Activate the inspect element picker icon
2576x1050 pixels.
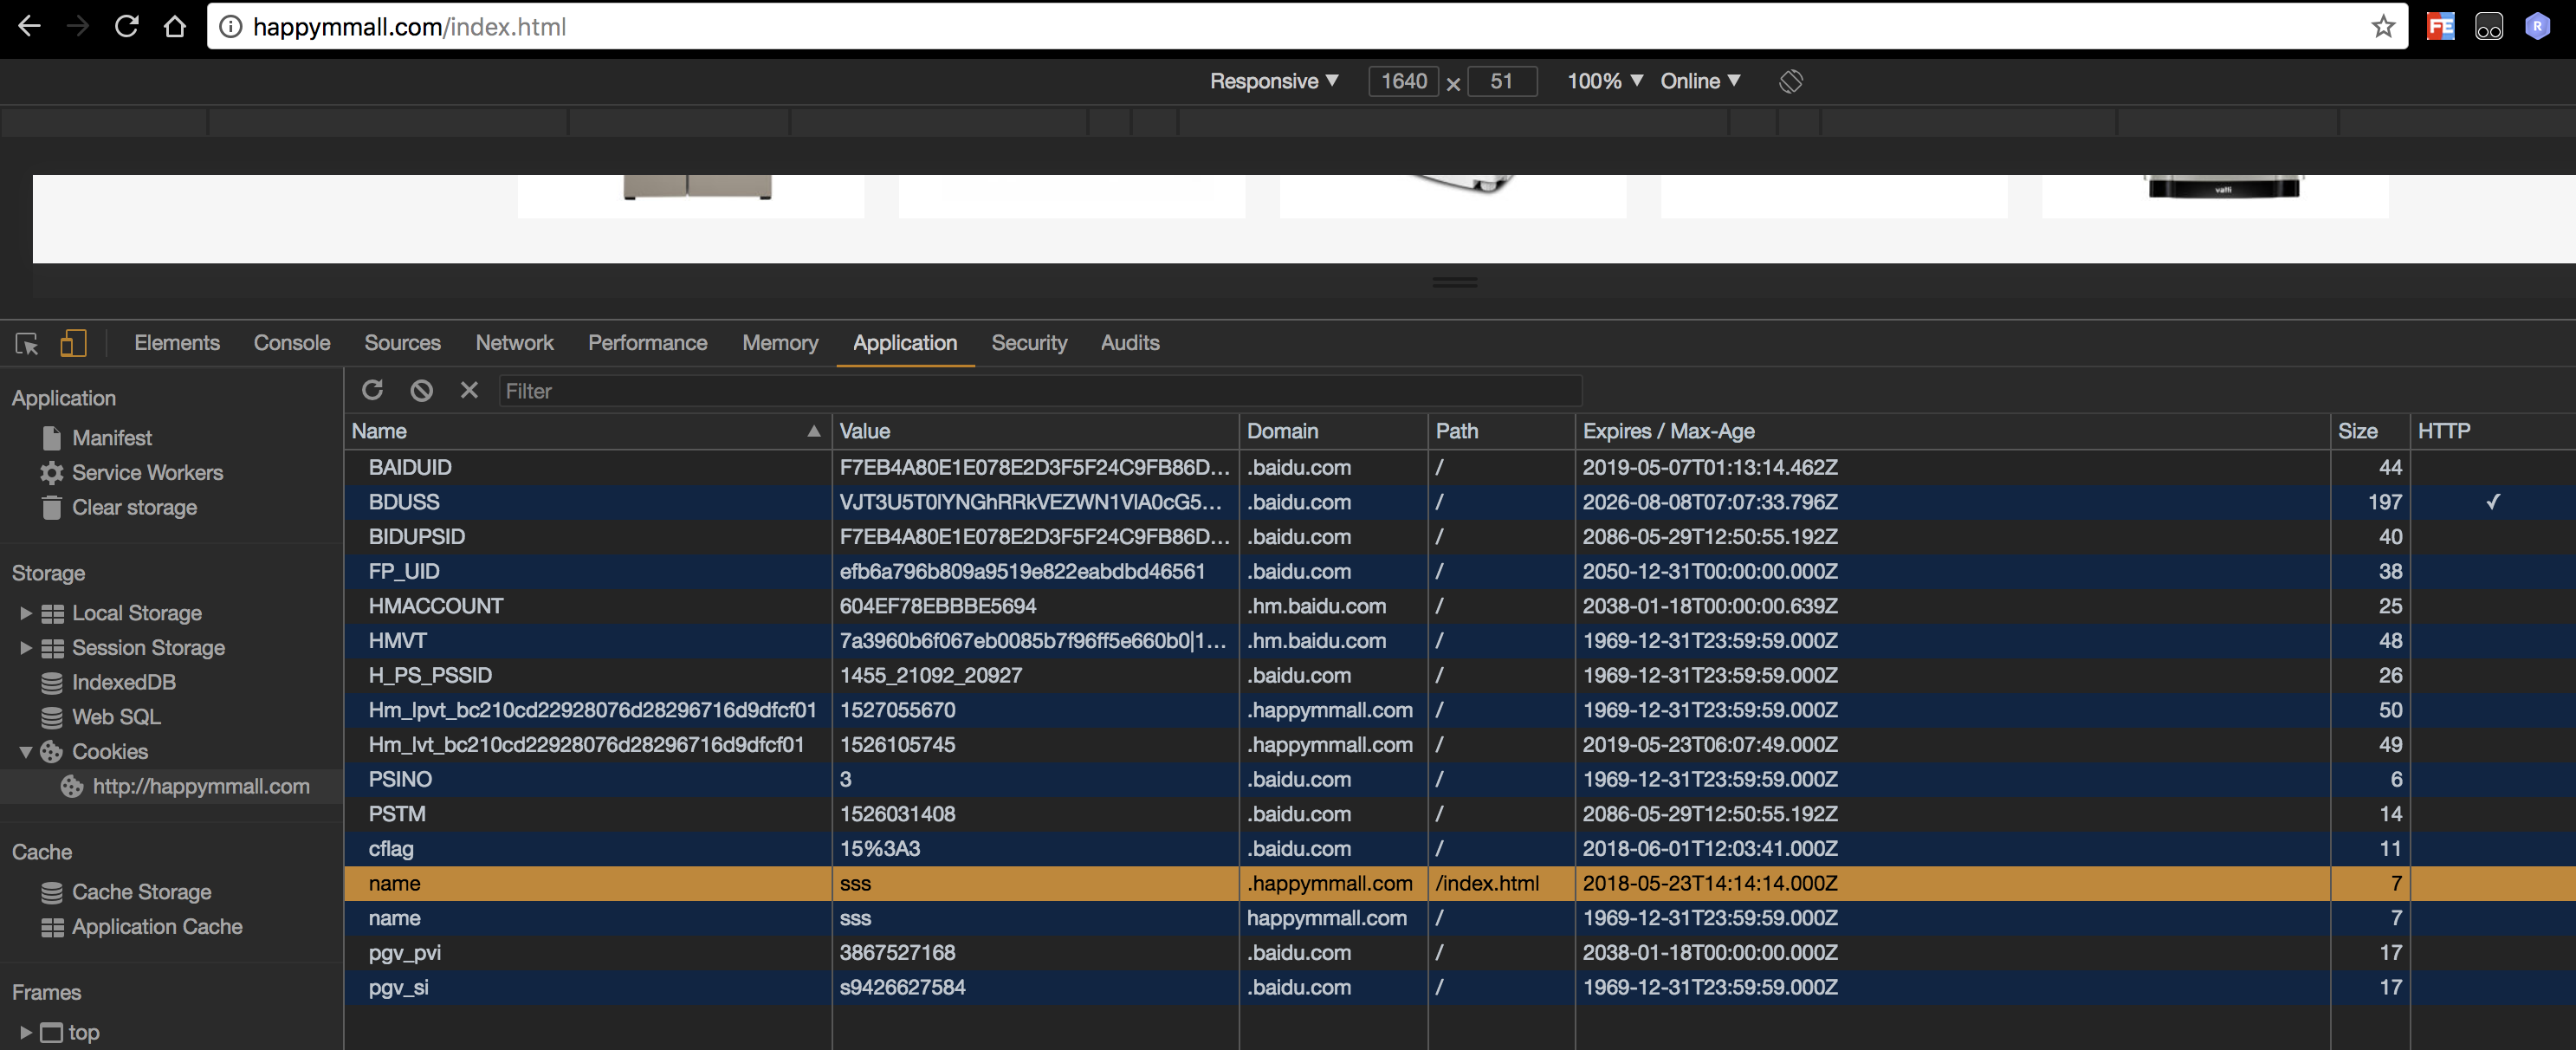pos(27,343)
